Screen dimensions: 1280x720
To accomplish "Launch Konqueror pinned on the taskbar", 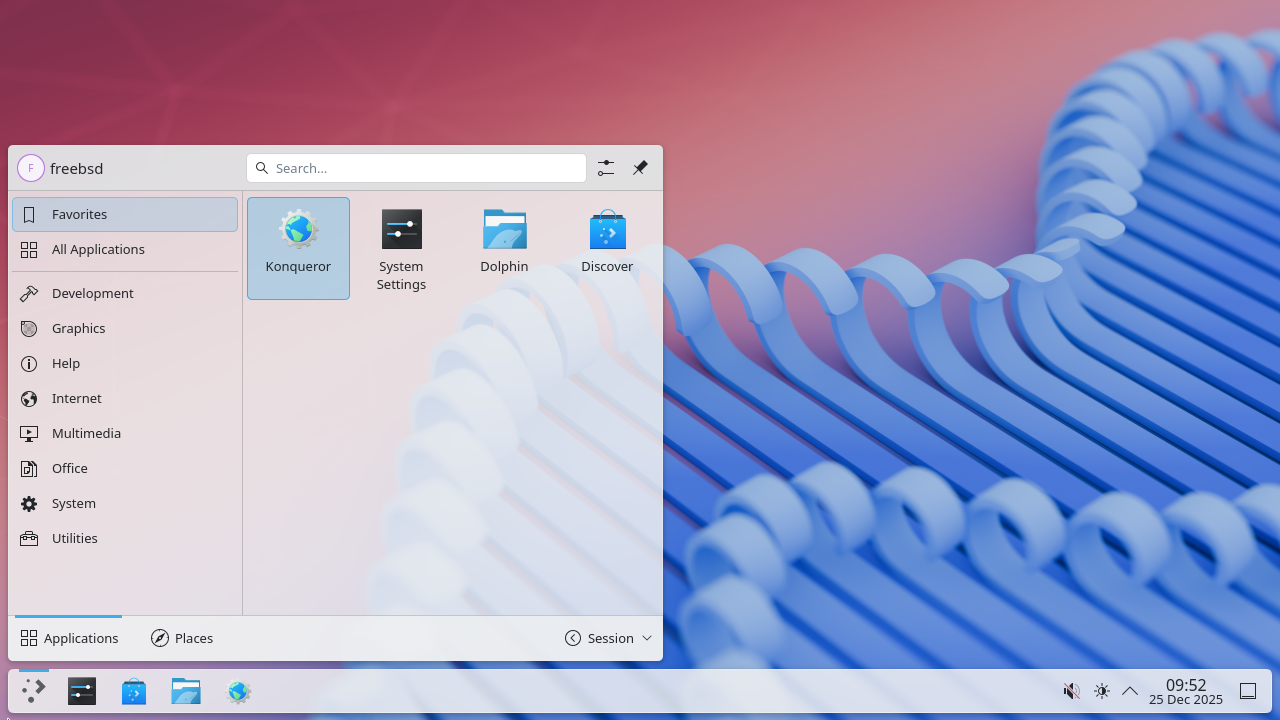I will (x=238, y=691).
